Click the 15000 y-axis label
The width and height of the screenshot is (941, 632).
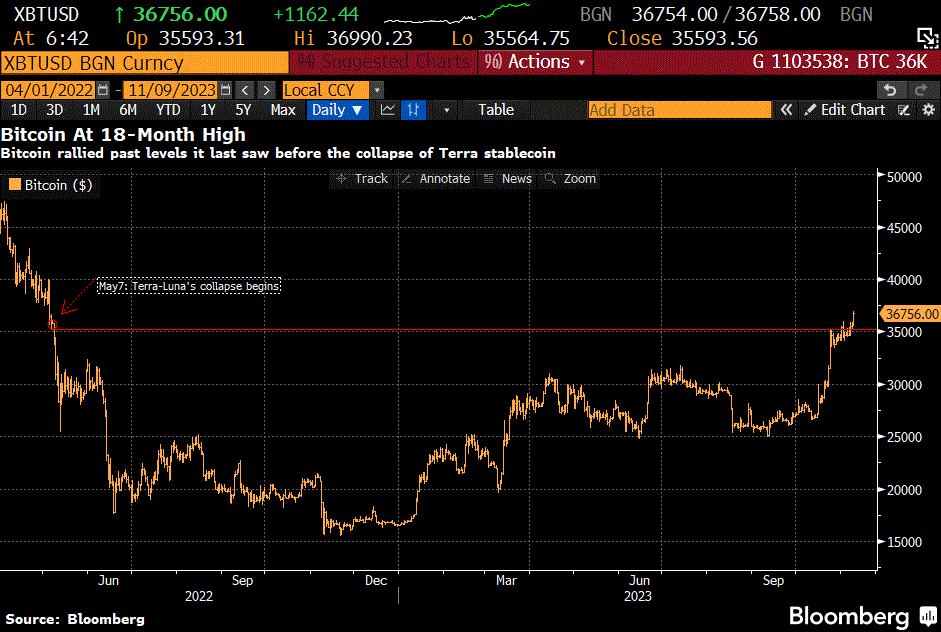pos(904,542)
